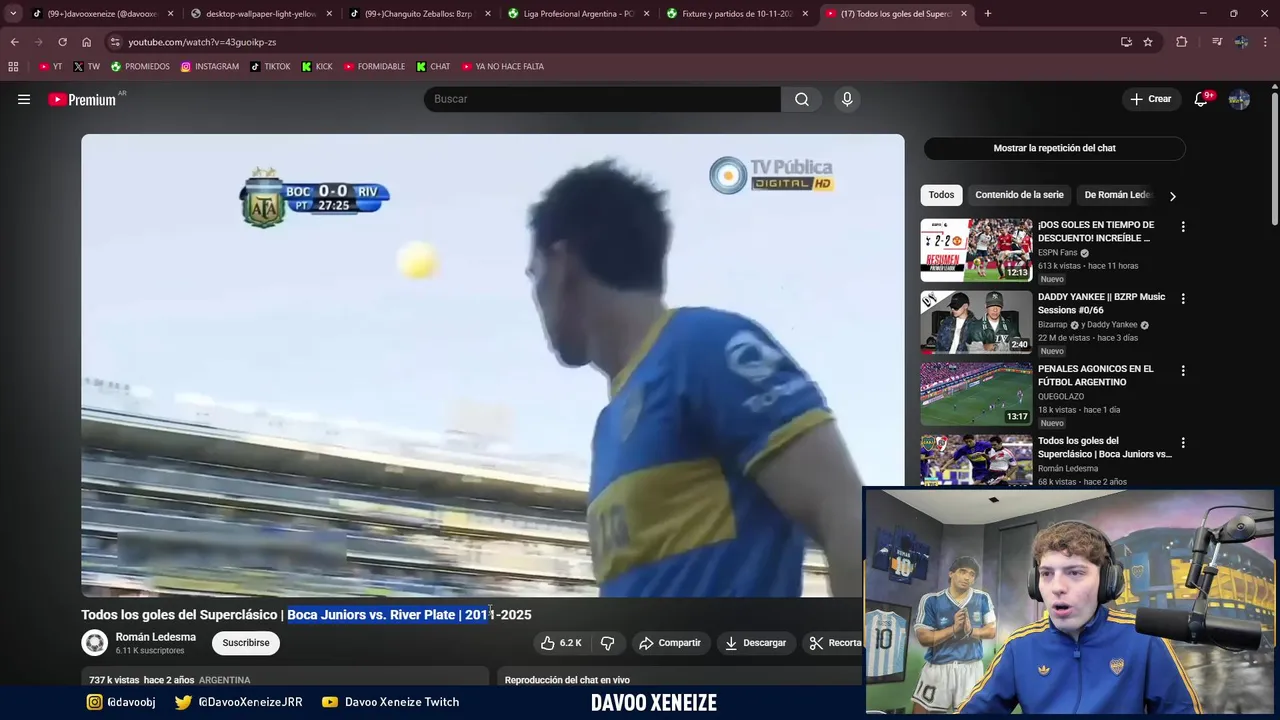Bookmark this page with star icon
This screenshot has height=720, width=1280.
(1148, 42)
